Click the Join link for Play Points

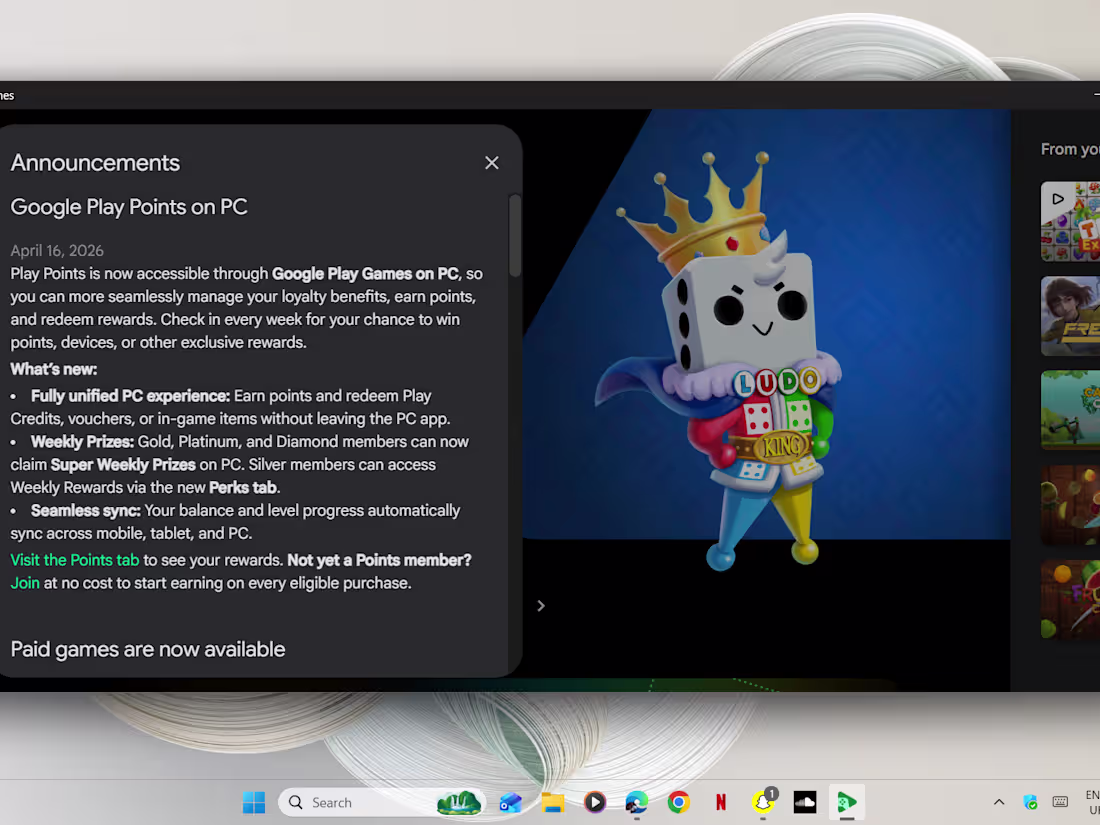25,583
